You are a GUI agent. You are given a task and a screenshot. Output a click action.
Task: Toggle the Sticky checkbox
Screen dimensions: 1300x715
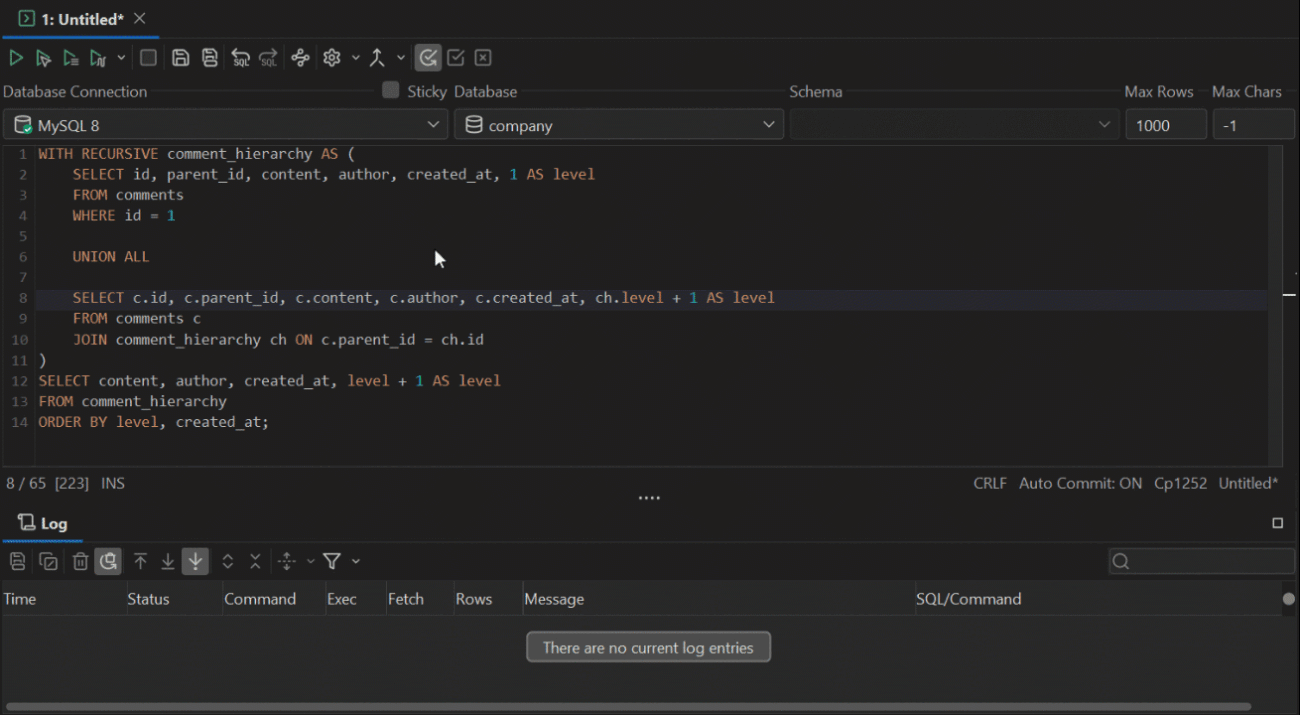coord(391,90)
